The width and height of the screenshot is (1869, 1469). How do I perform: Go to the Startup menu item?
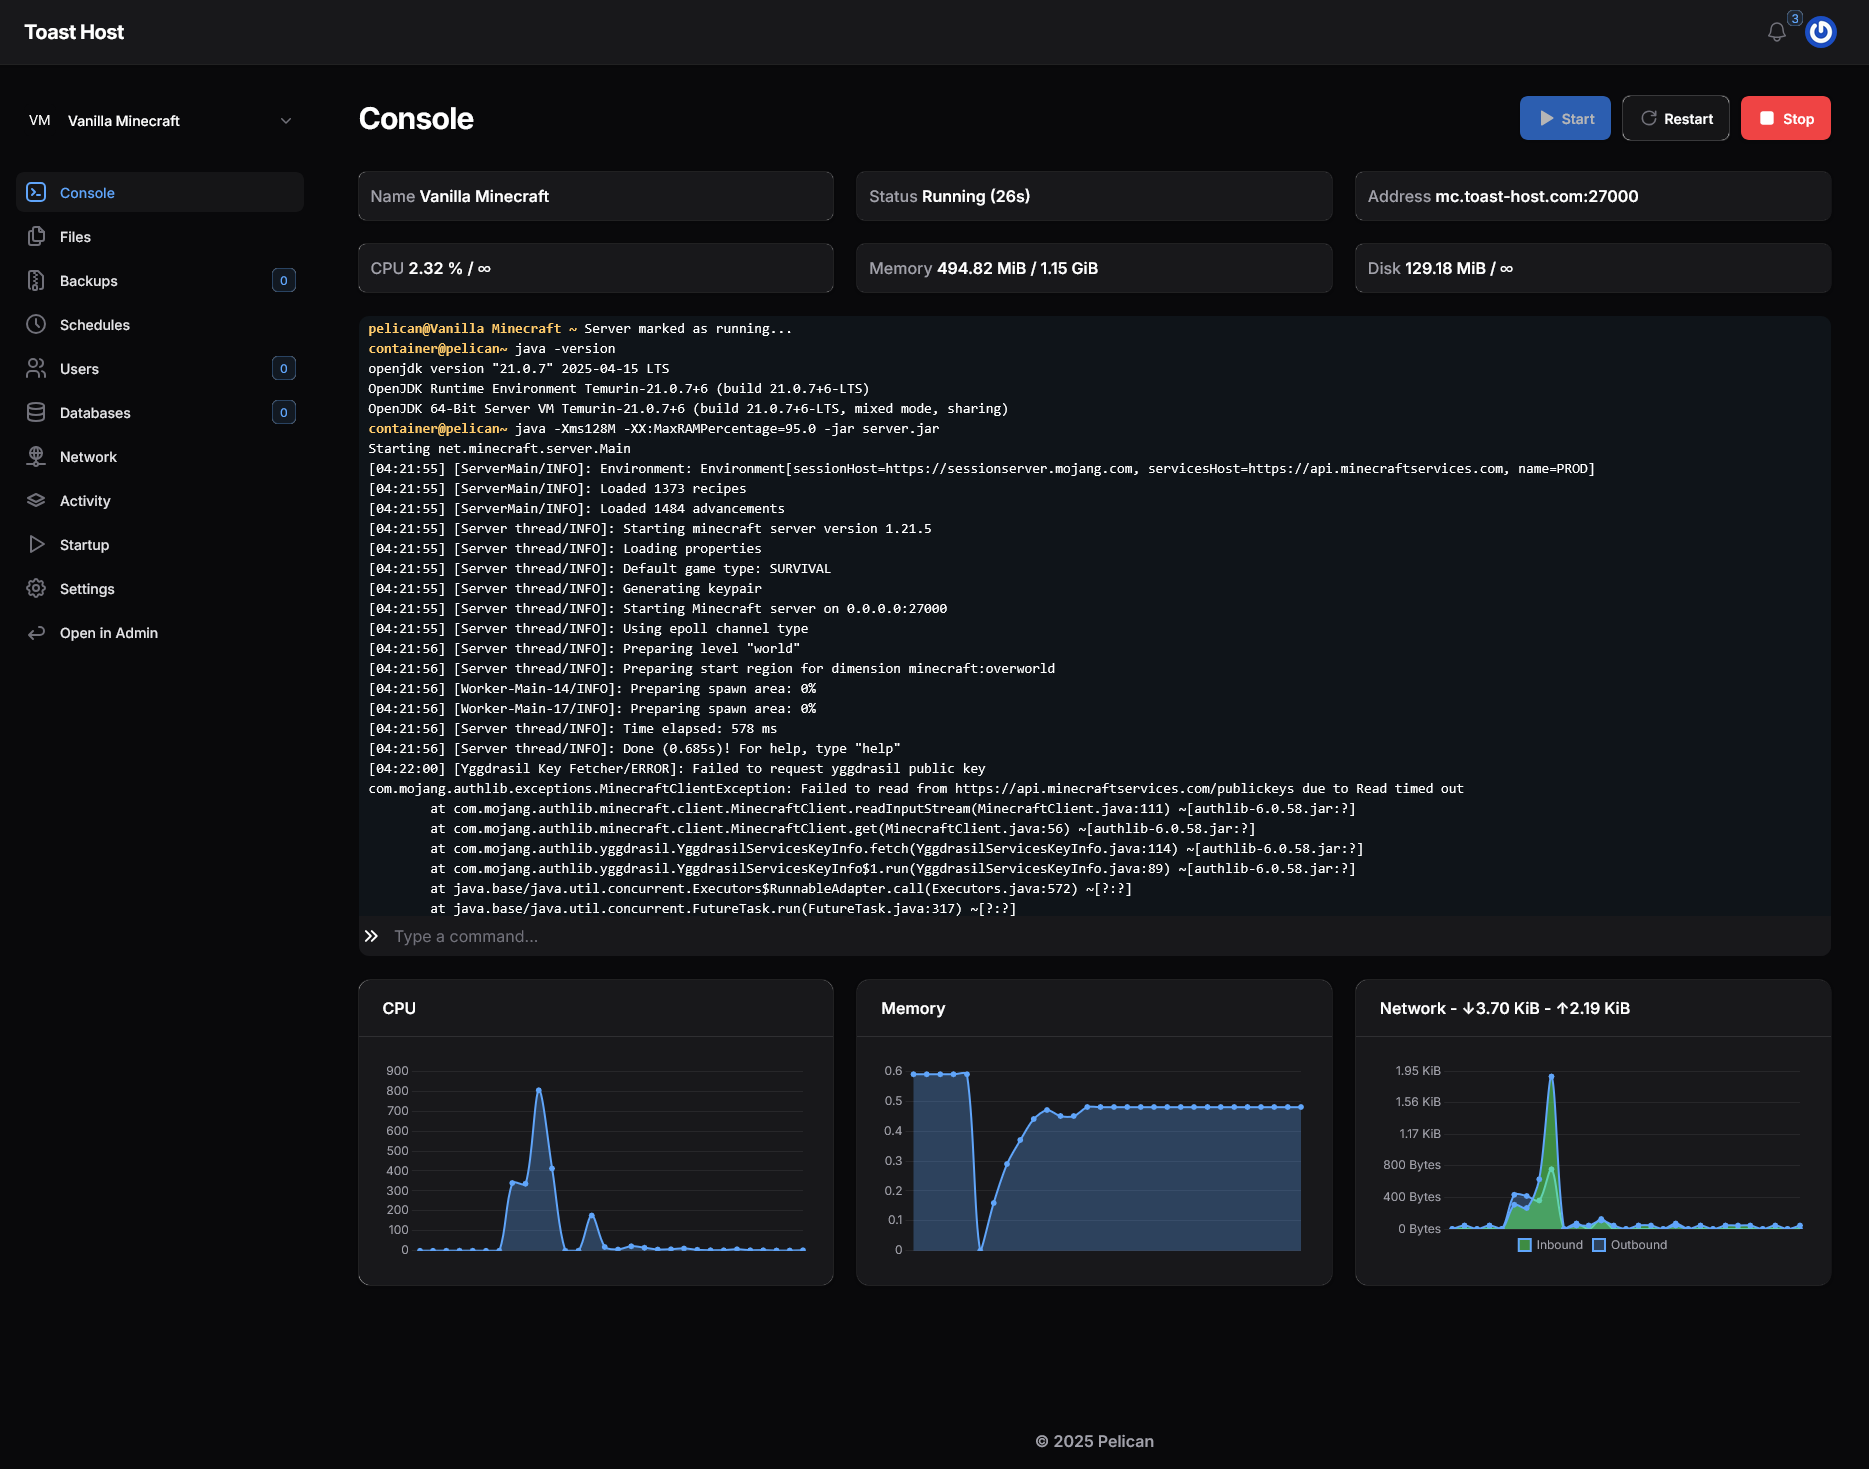84,545
